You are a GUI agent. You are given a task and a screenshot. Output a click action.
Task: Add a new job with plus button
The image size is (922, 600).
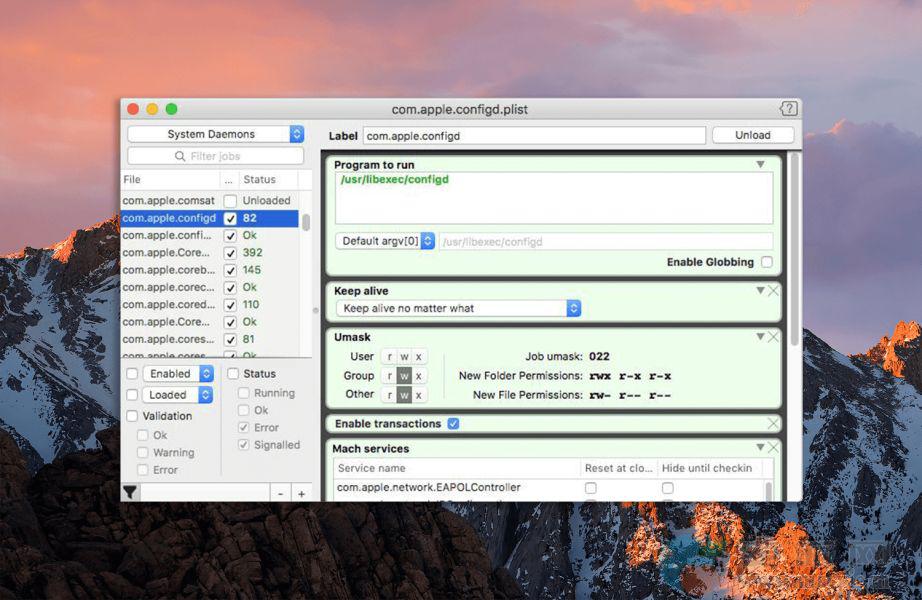(301, 493)
